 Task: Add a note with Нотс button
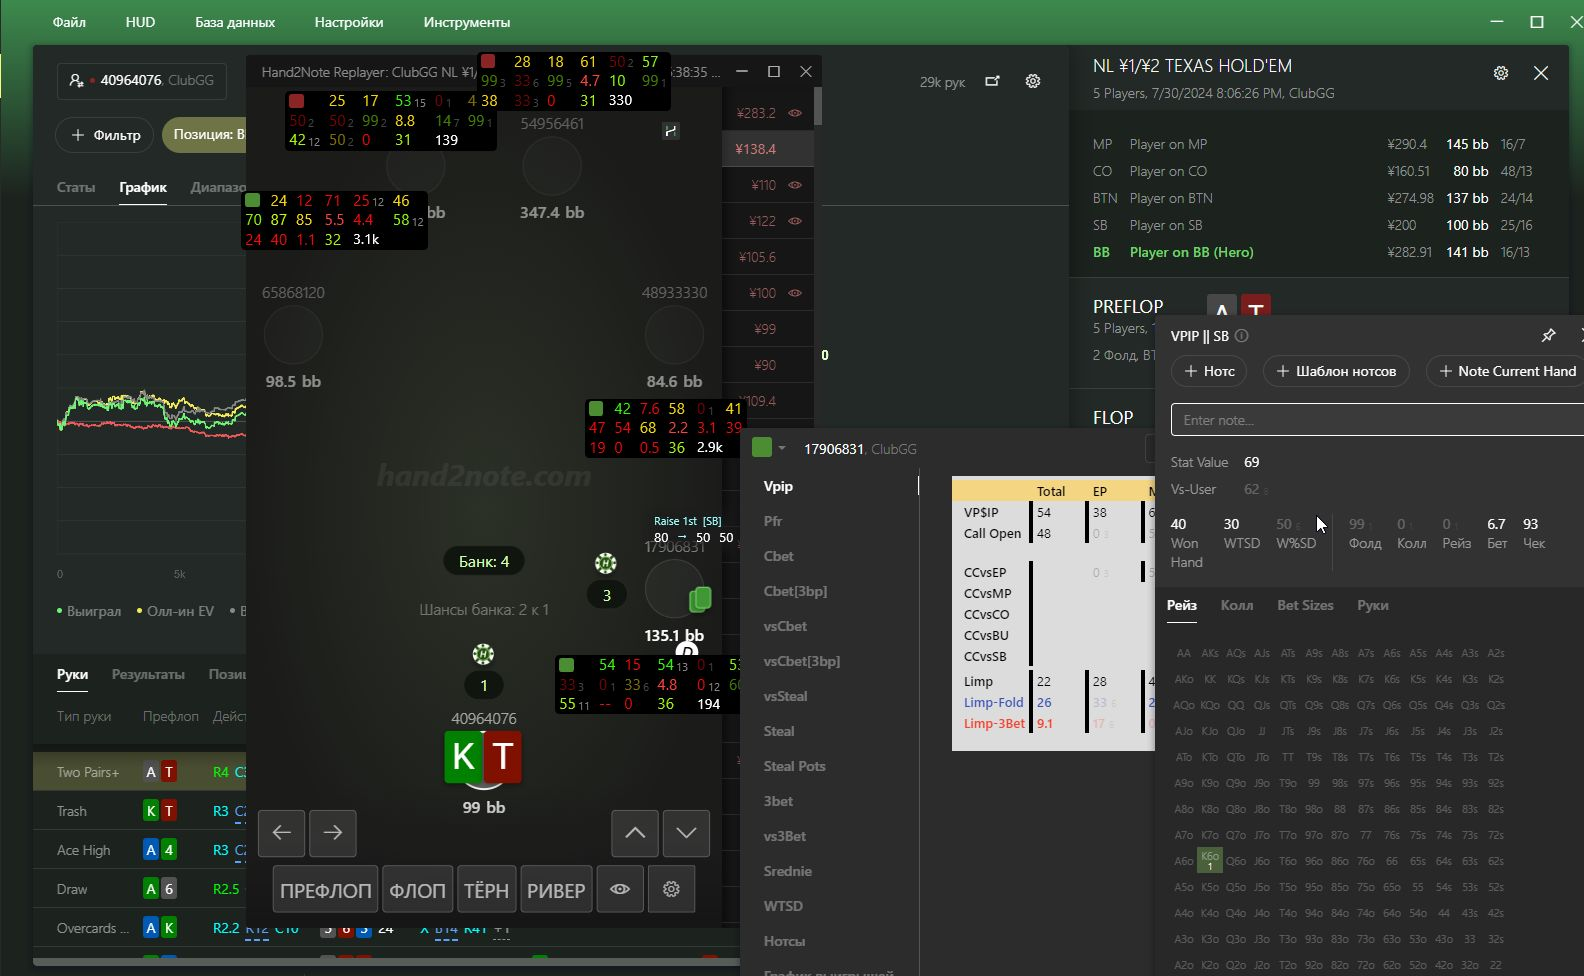[1209, 371]
